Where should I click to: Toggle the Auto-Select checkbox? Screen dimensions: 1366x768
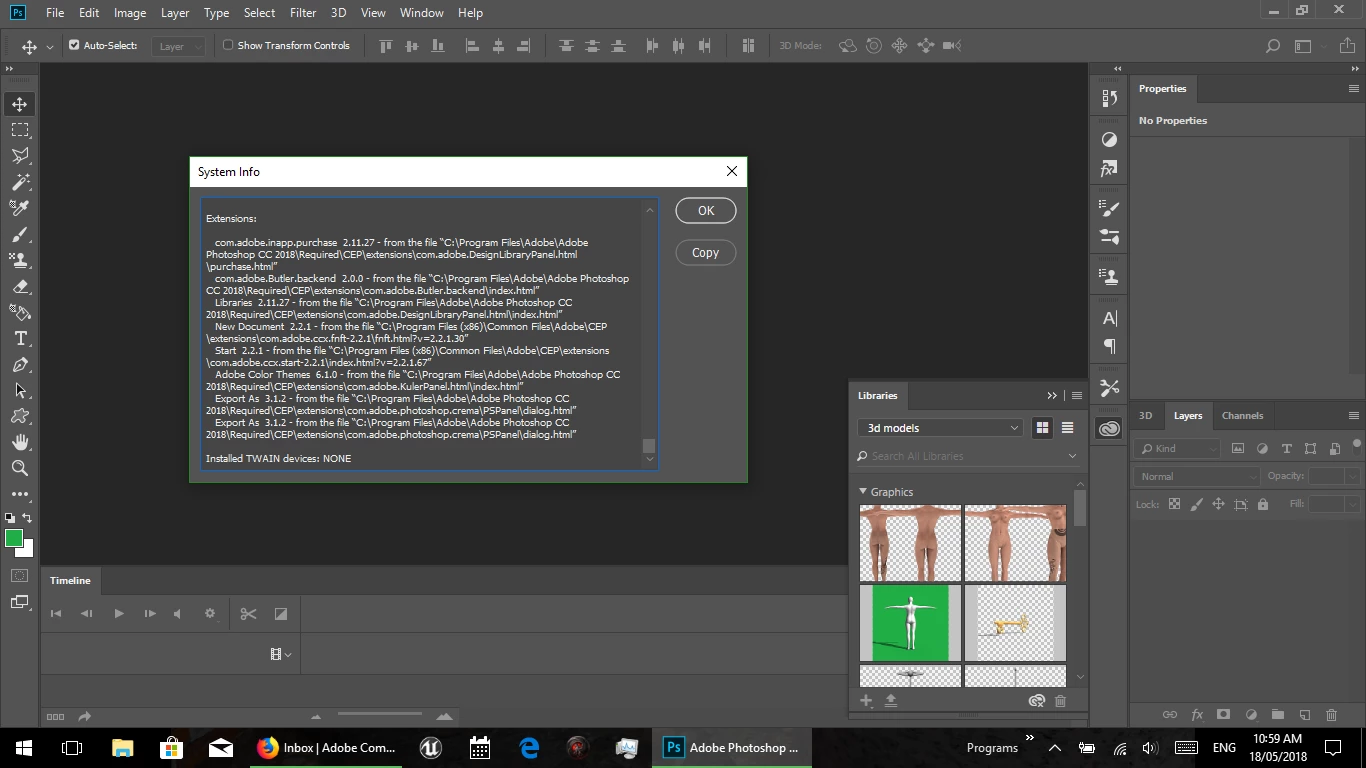pos(74,45)
